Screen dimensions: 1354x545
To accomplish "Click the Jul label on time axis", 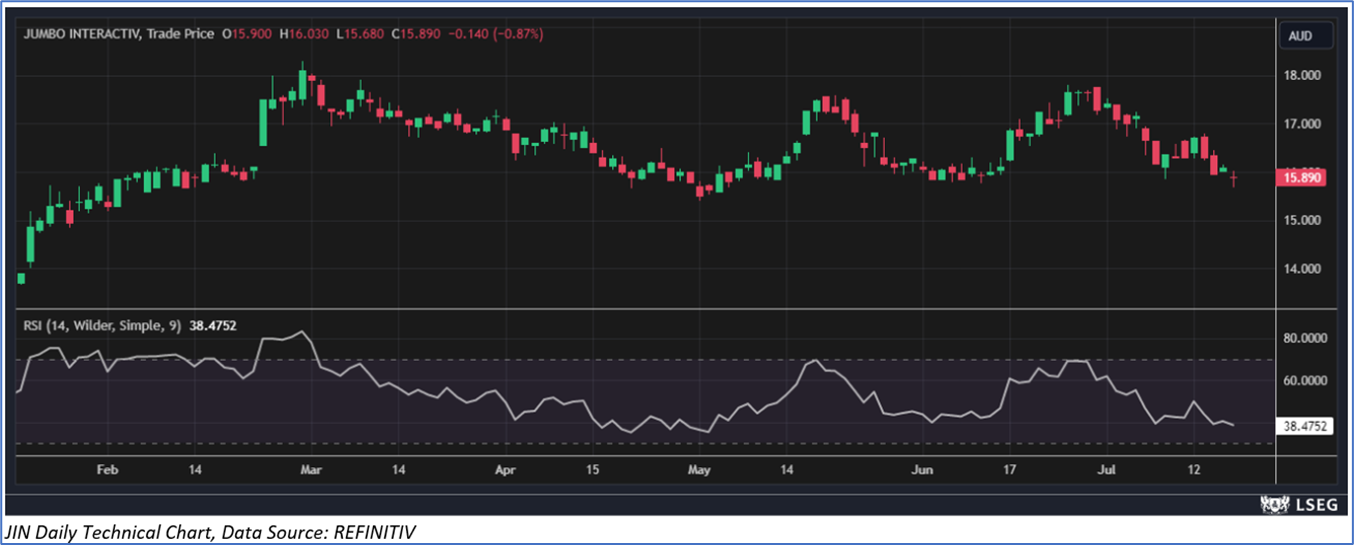I will (1106, 469).
